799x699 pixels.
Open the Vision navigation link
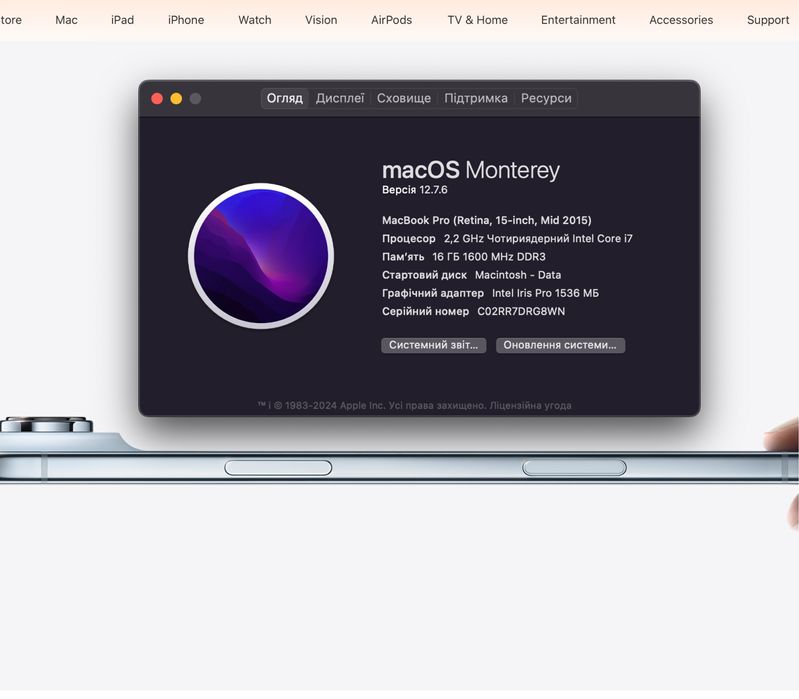coord(321,20)
